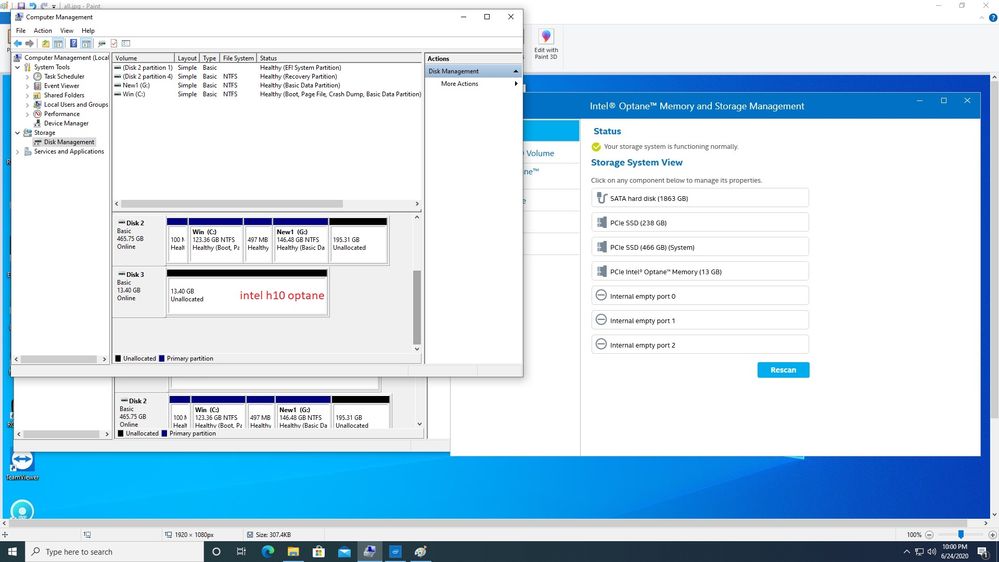Collapse Storage tree node
The width and height of the screenshot is (999, 562).
point(18,133)
